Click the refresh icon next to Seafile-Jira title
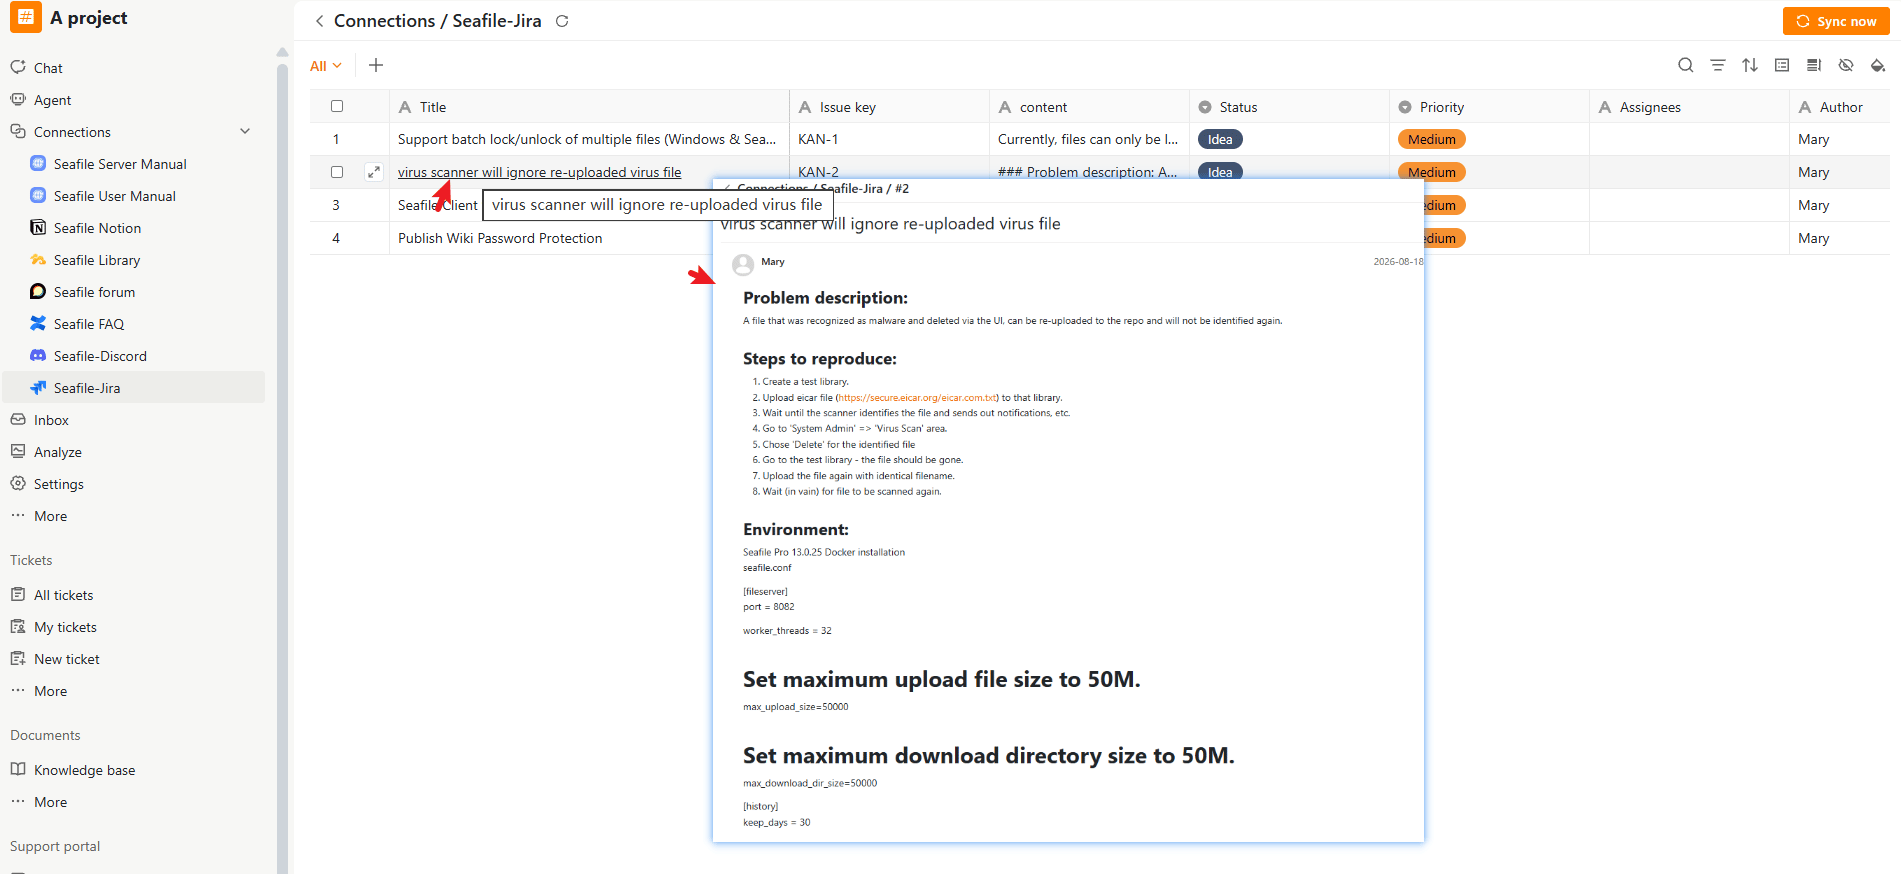 point(562,21)
